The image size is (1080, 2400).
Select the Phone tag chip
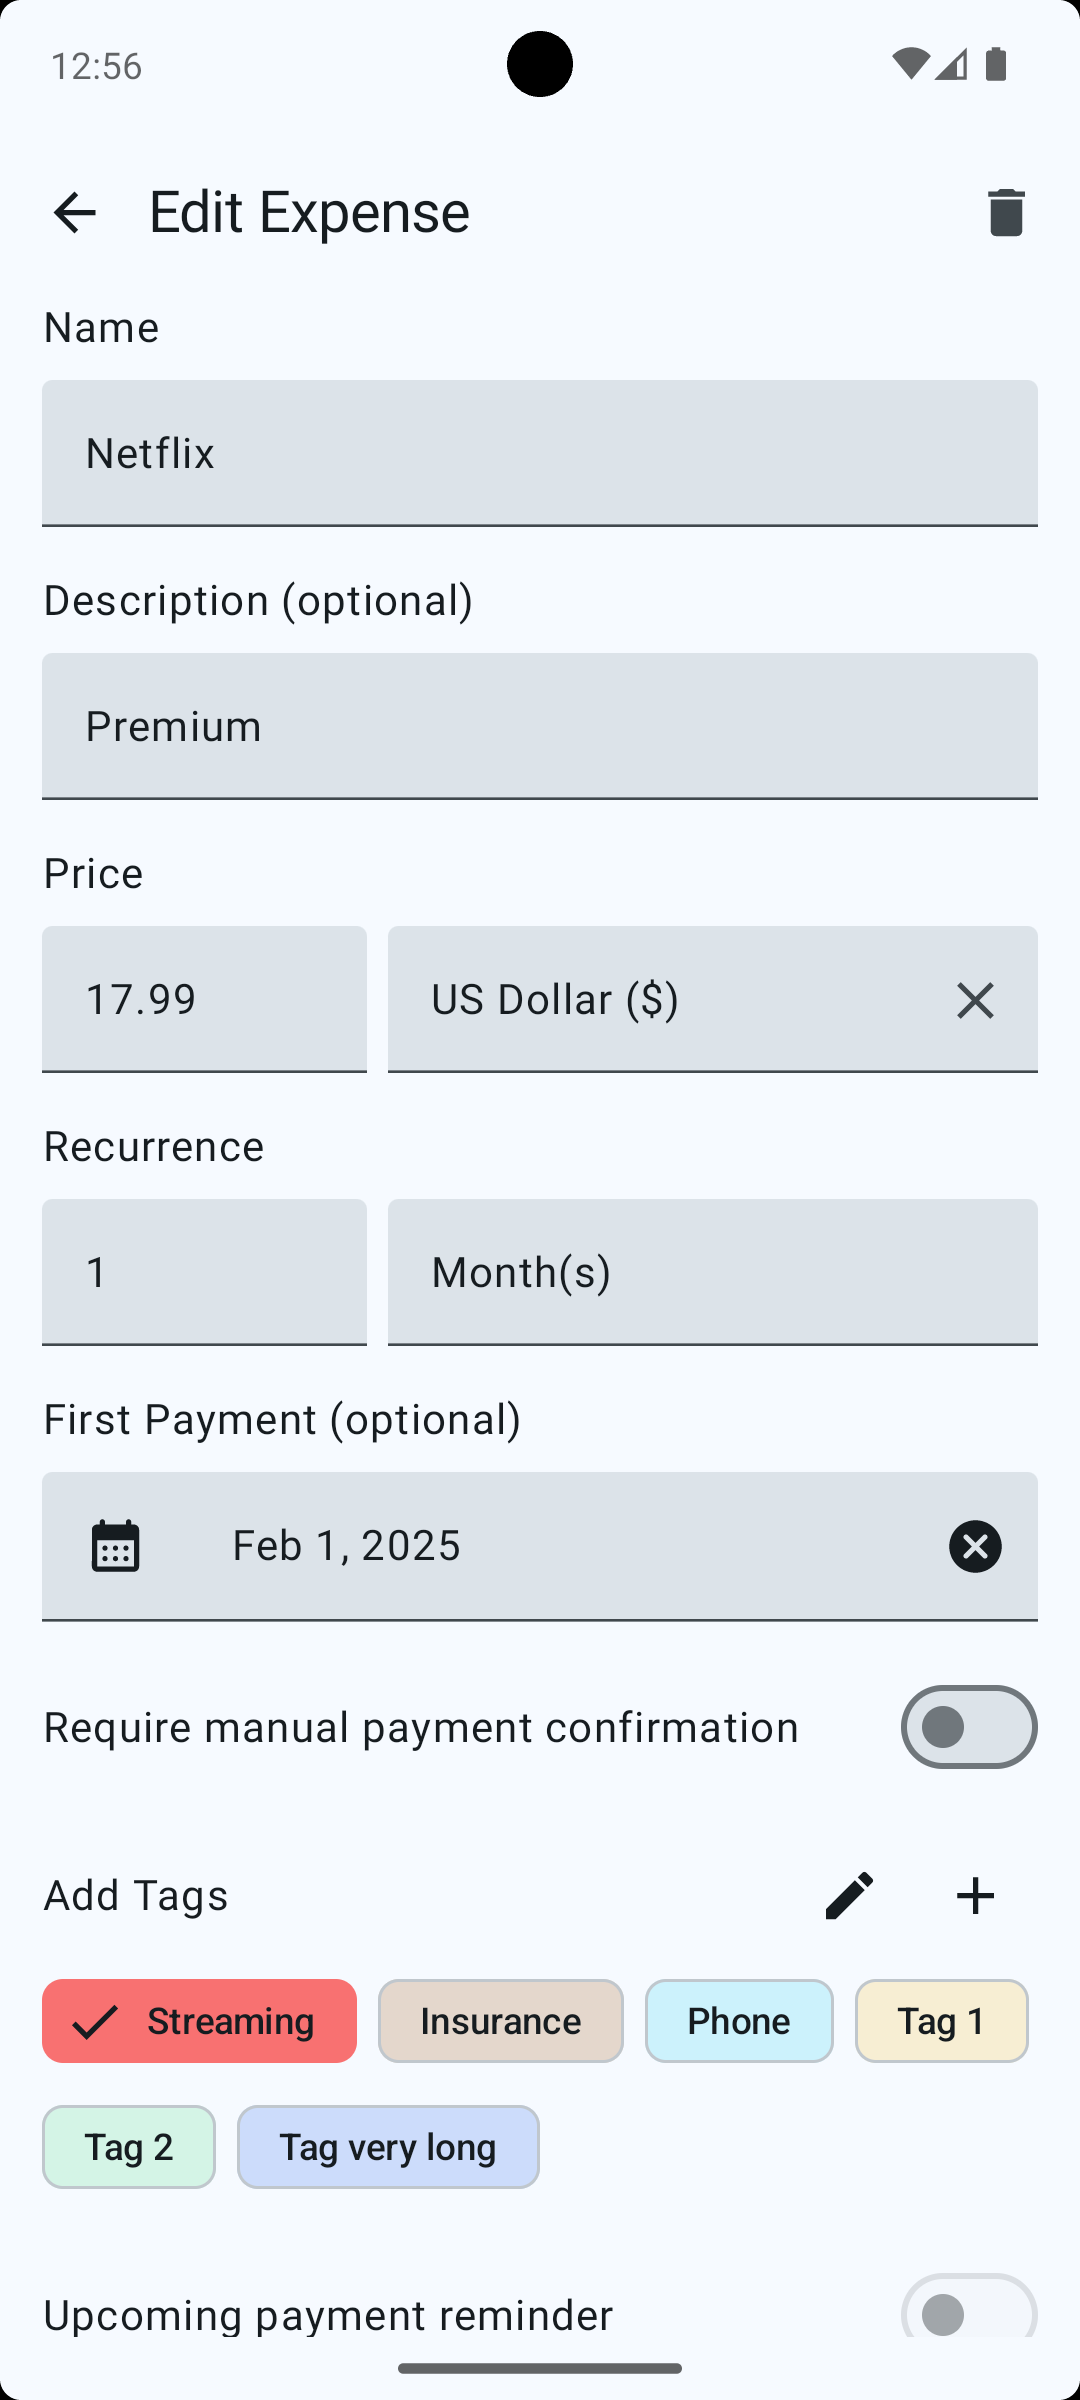coord(739,2021)
